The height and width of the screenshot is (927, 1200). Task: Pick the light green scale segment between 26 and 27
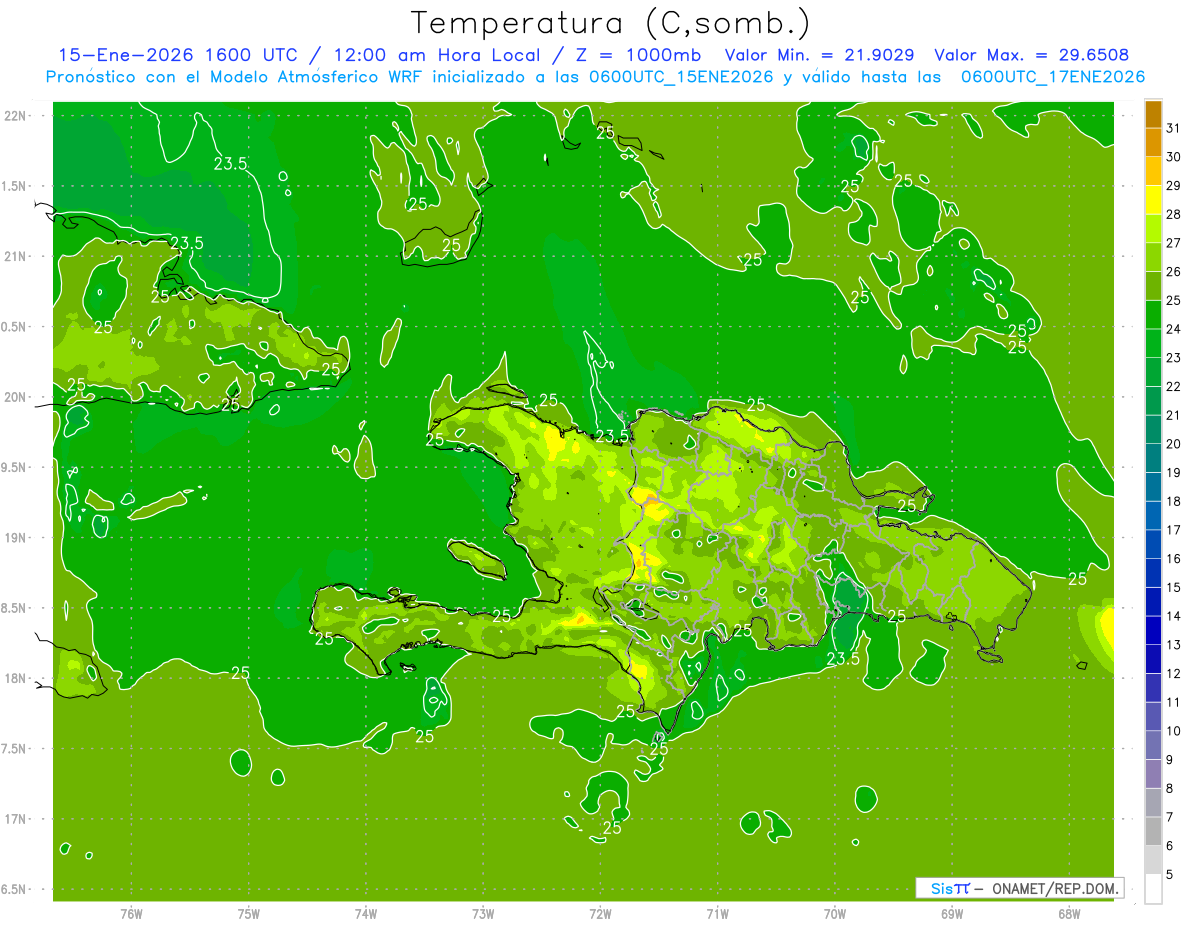[x=1154, y=258]
